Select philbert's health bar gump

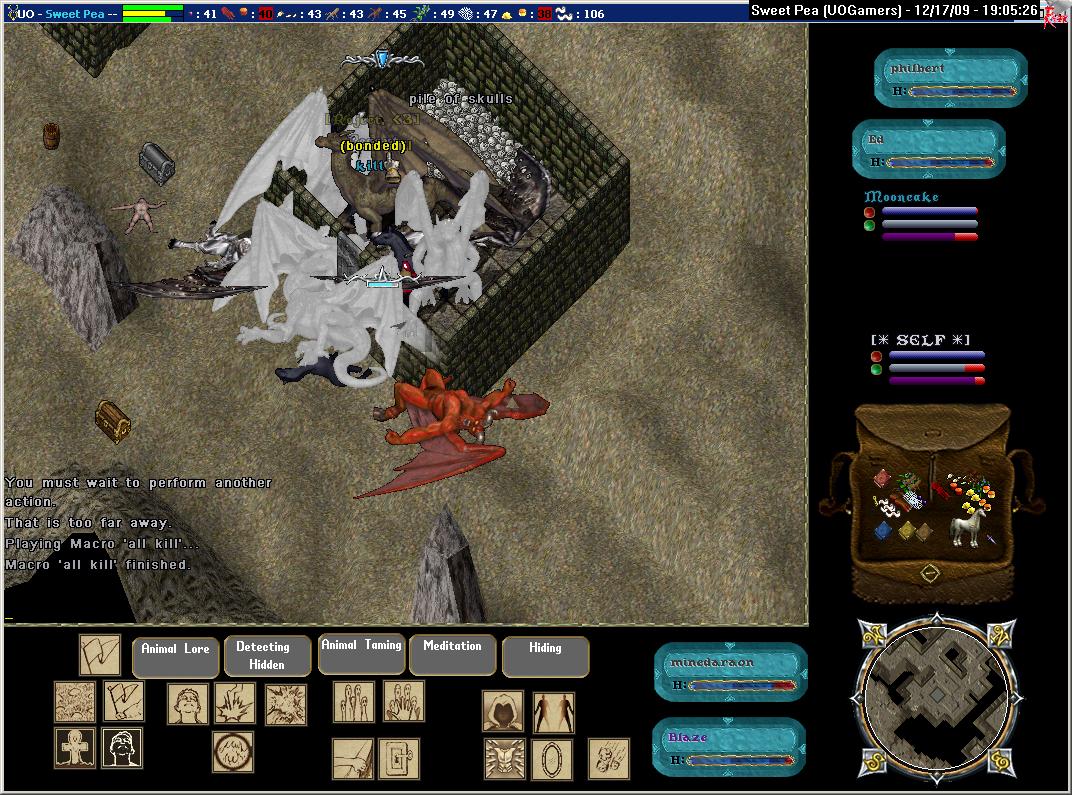coord(951,80)
